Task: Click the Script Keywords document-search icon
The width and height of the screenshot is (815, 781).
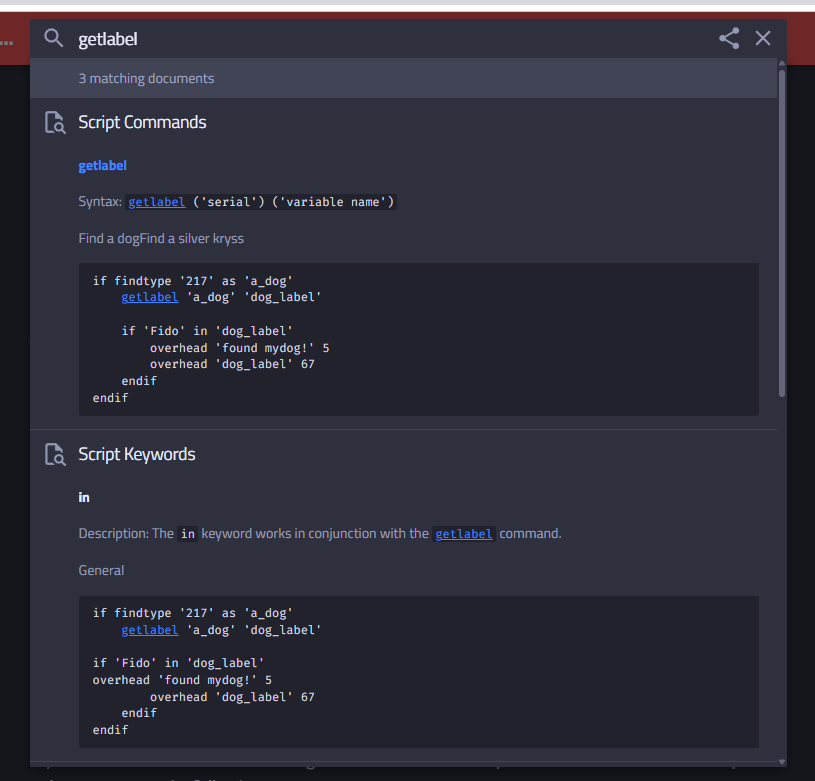Action: tap(55, 454)
